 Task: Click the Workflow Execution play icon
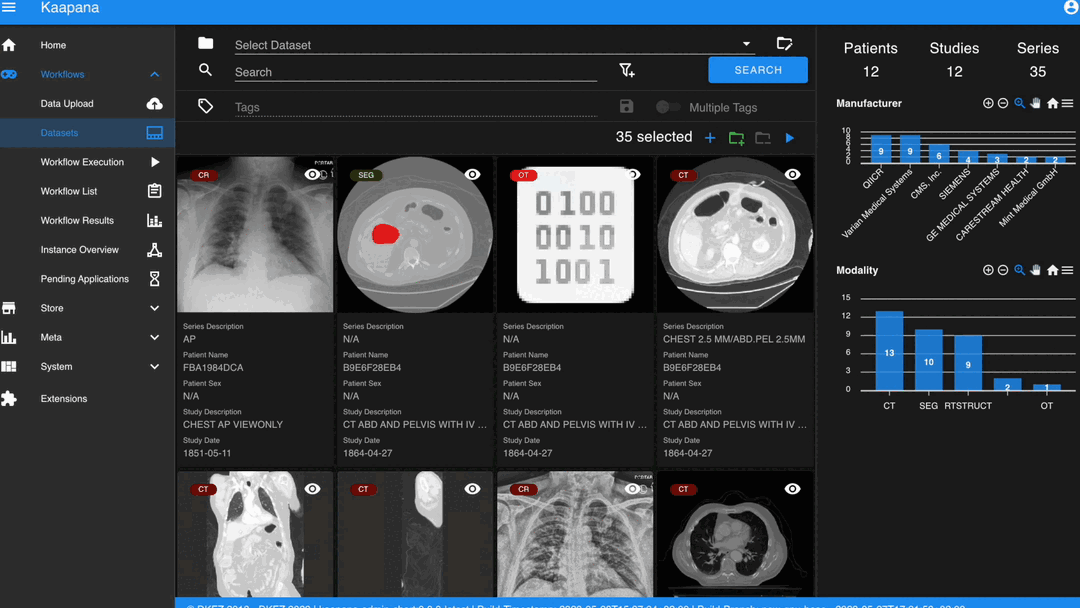click(x=155, y=163)
